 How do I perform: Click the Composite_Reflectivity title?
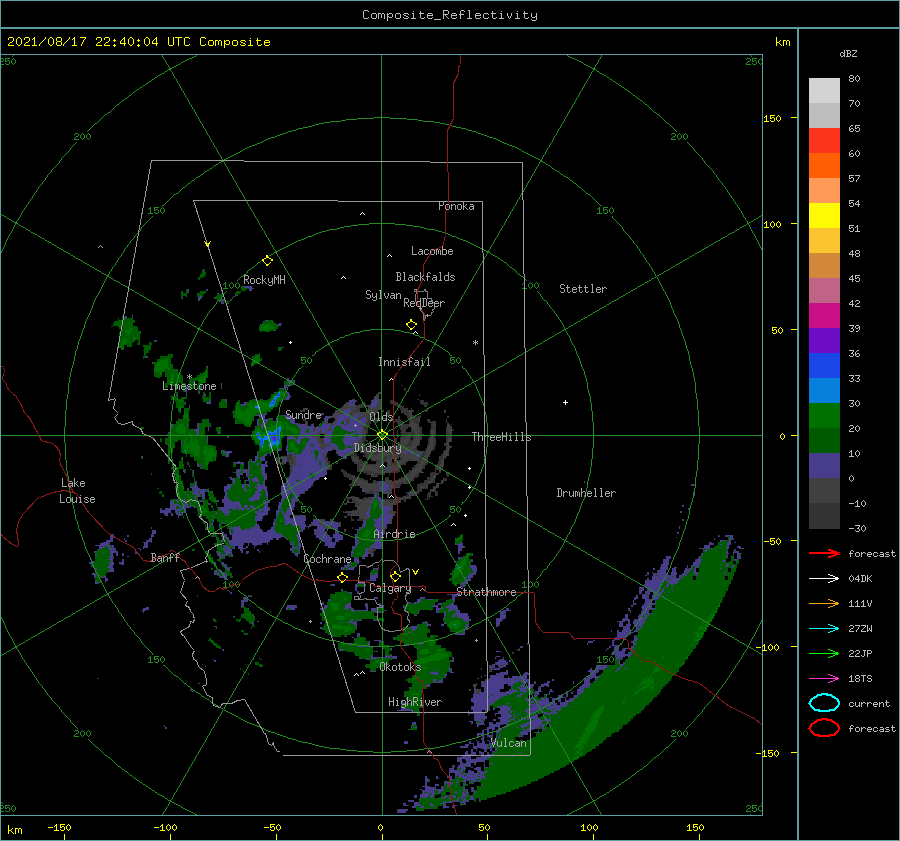click(449, 15)
